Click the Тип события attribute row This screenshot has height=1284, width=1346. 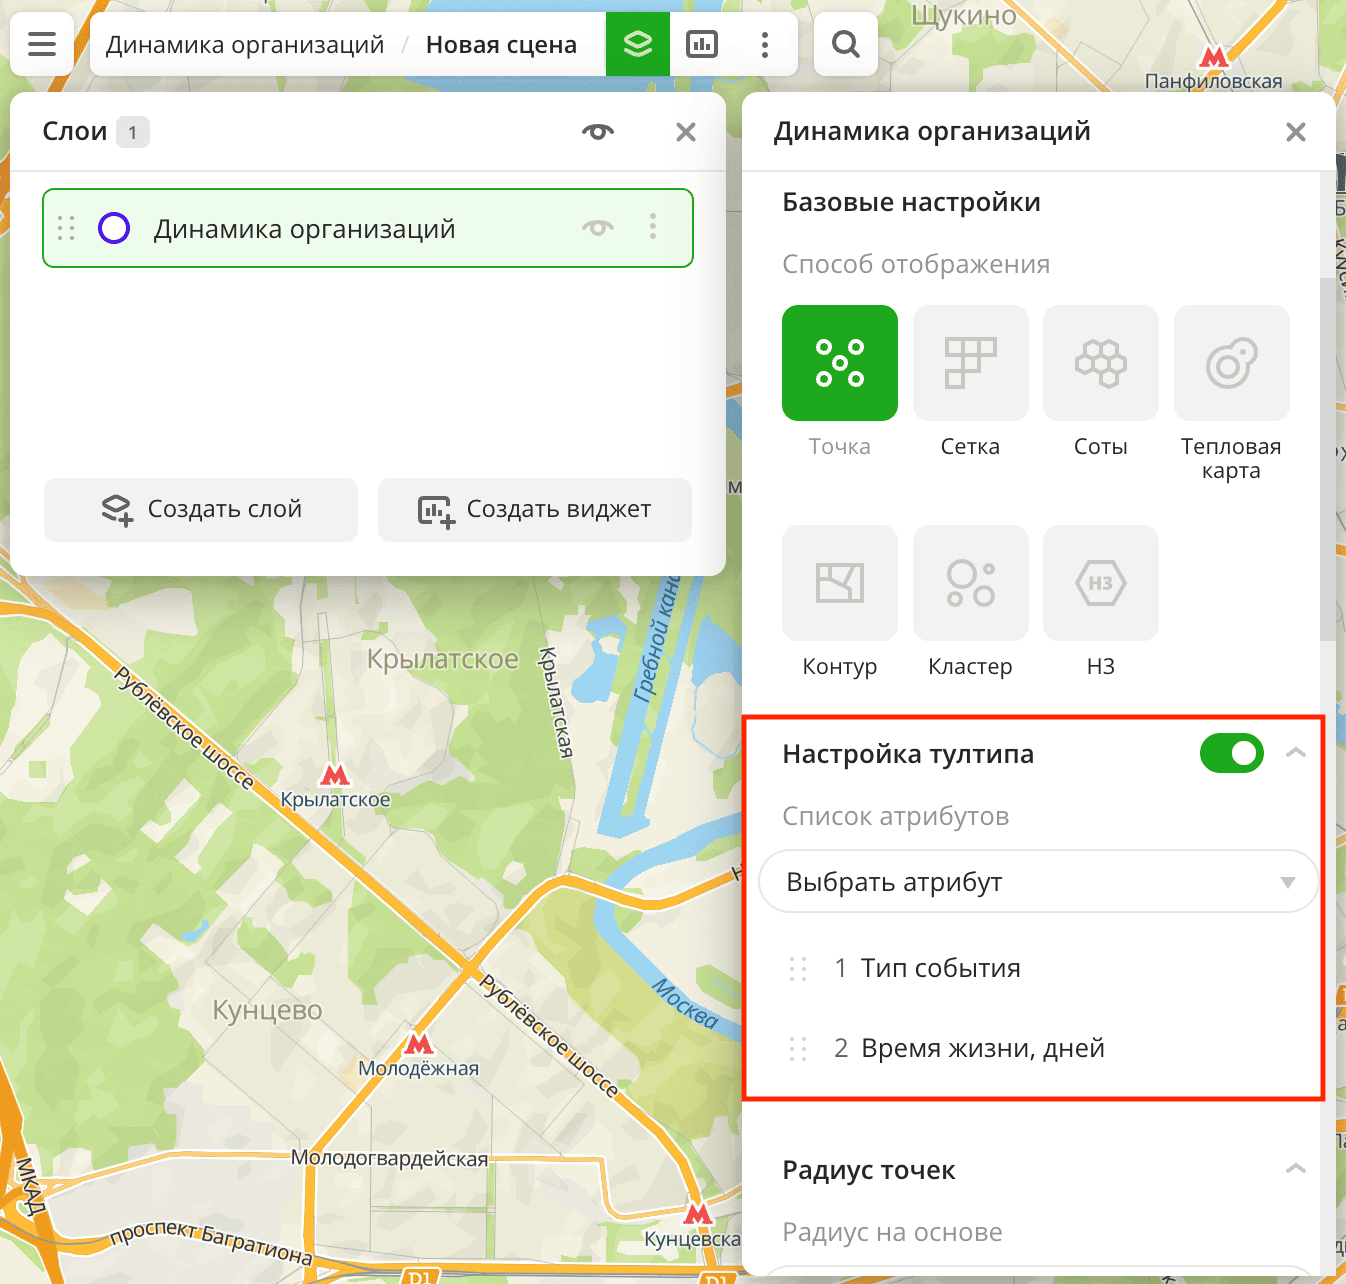pos(940,968)
